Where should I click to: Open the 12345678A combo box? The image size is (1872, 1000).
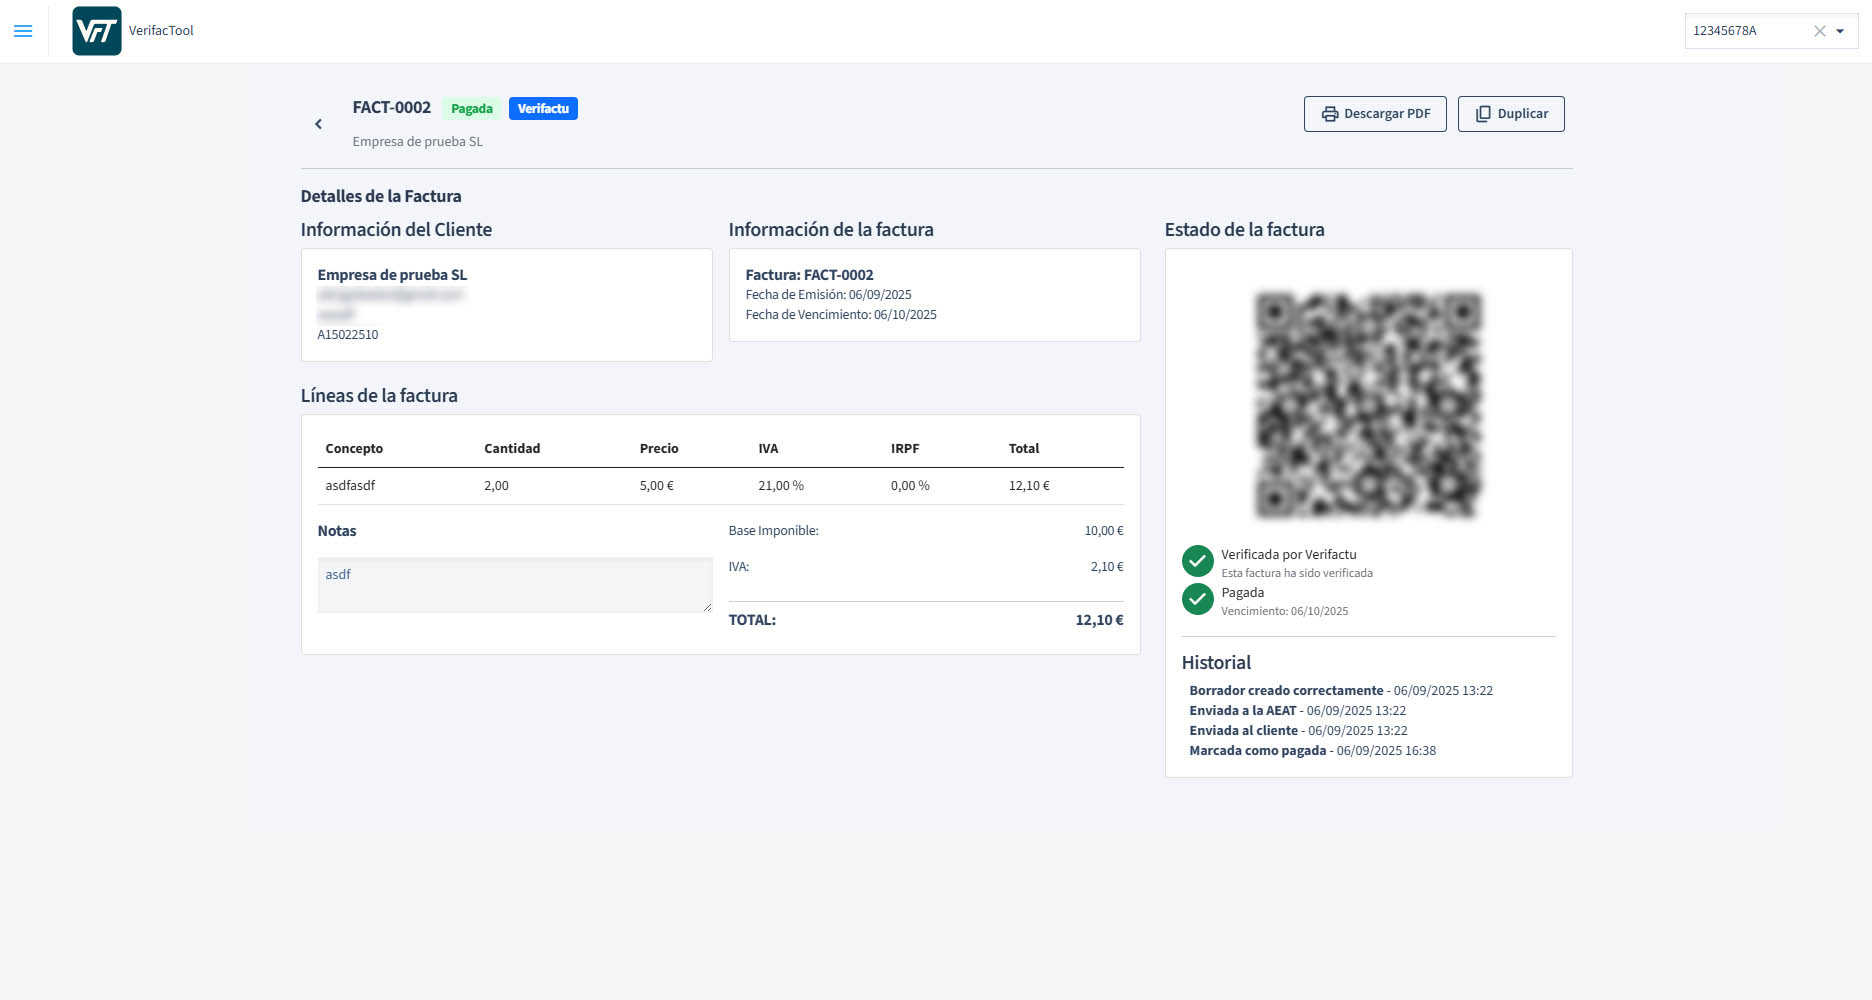pyautogui.click(x=1745, y=31)
